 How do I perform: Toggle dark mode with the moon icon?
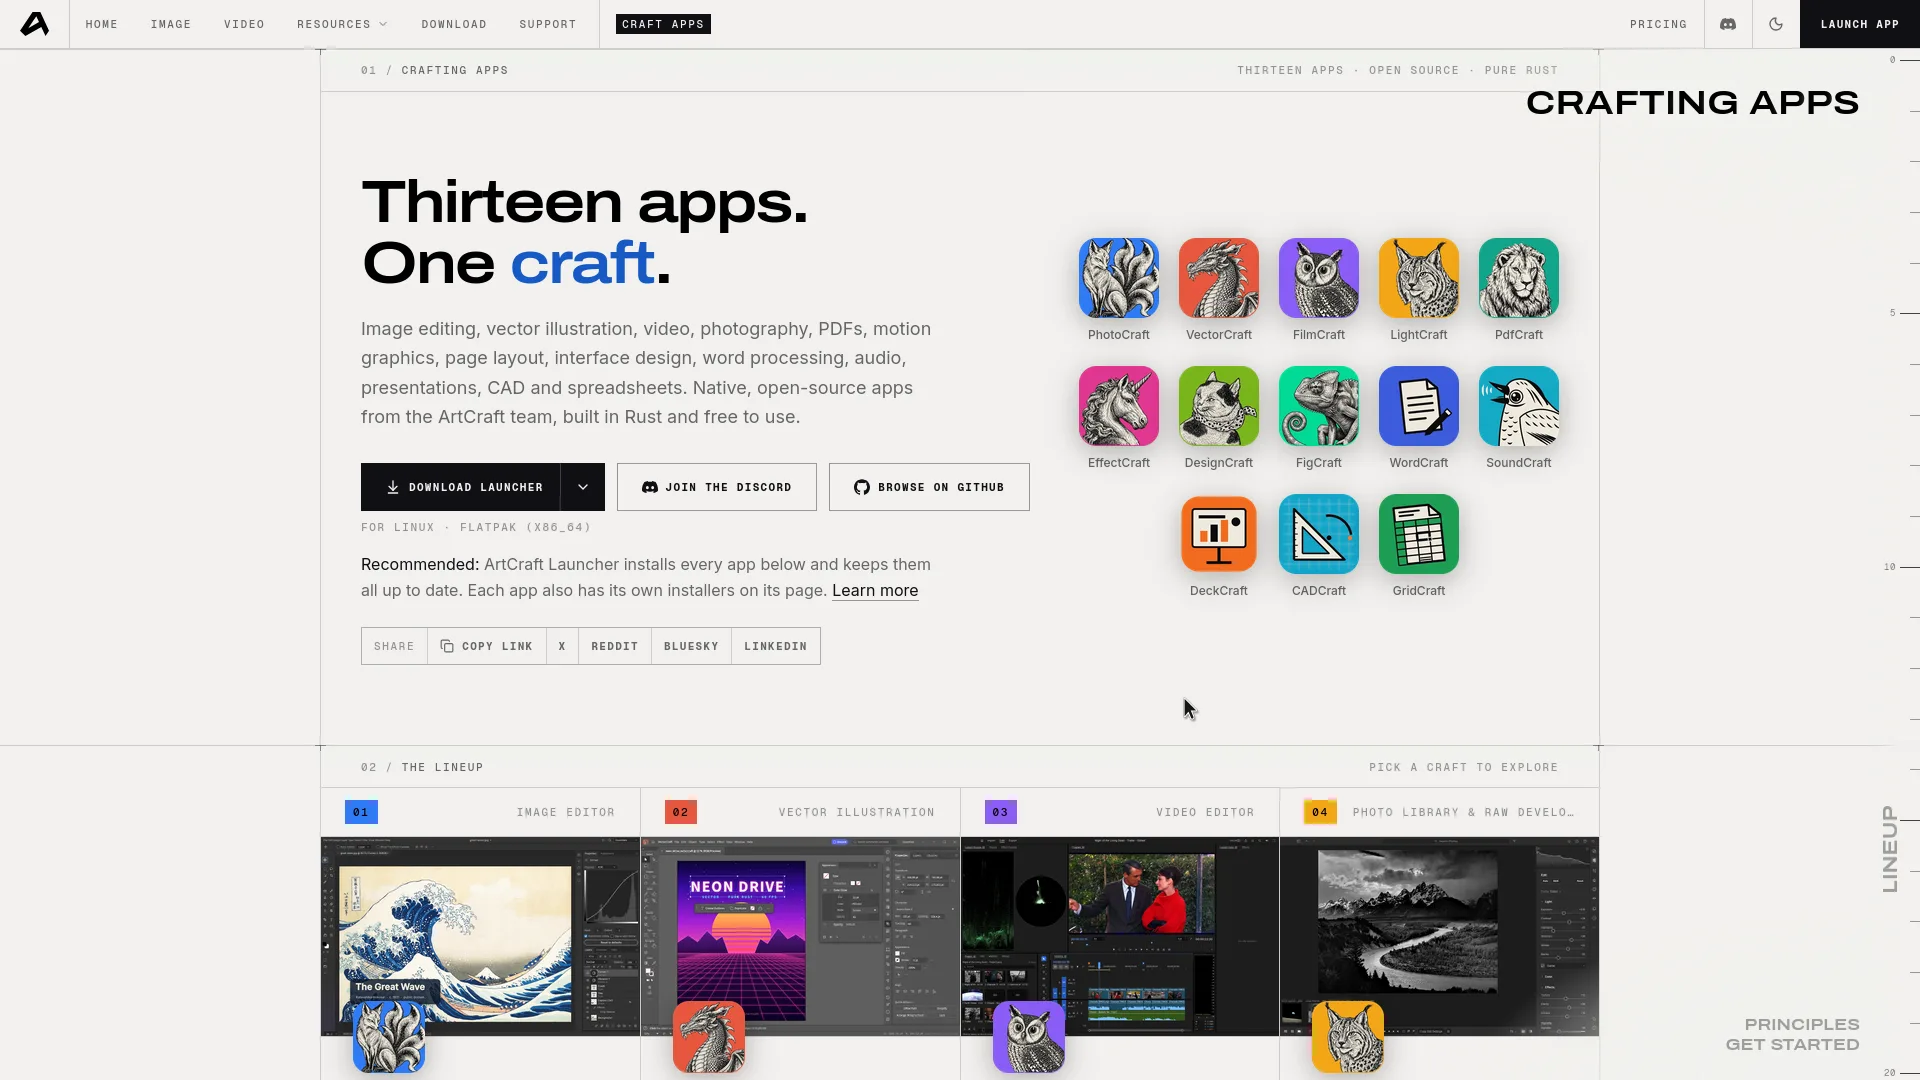pyautogui.click(x=1776, y=24)
